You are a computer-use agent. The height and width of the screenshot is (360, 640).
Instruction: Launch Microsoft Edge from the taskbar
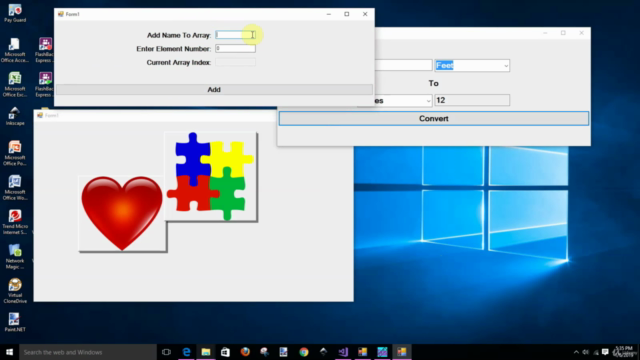186,352
